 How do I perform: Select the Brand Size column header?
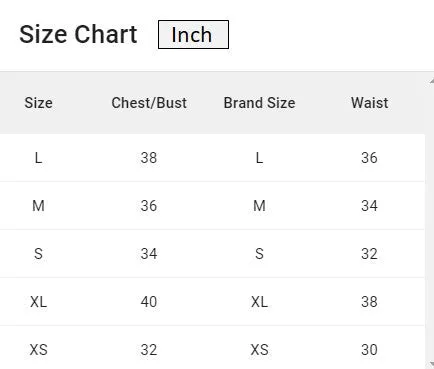[x=259, y=103]
